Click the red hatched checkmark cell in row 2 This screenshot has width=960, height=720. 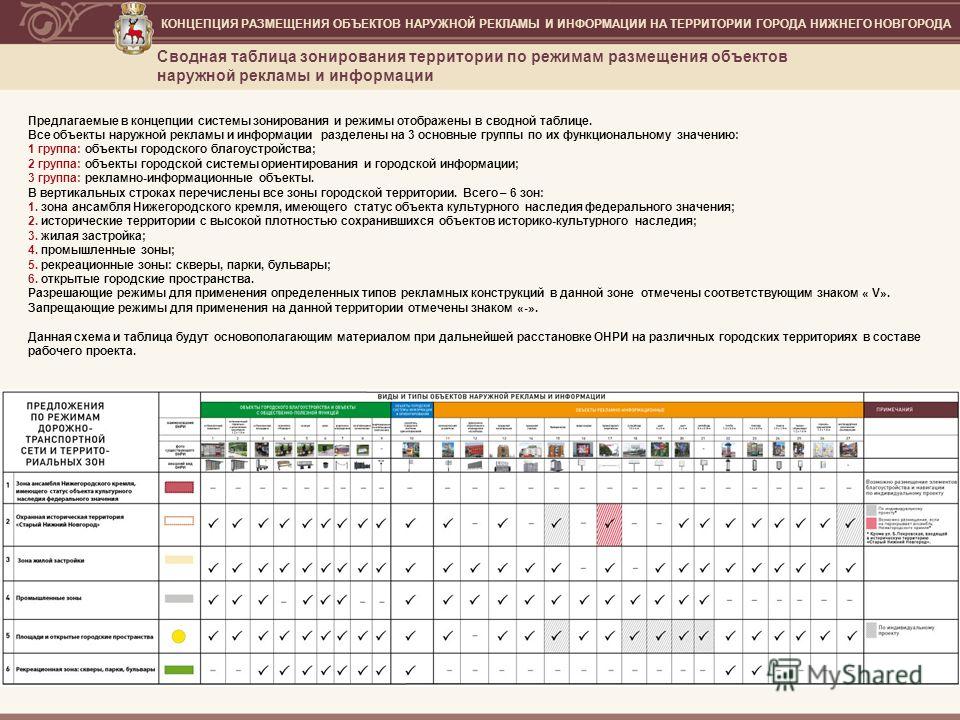(x=609, y=524)
